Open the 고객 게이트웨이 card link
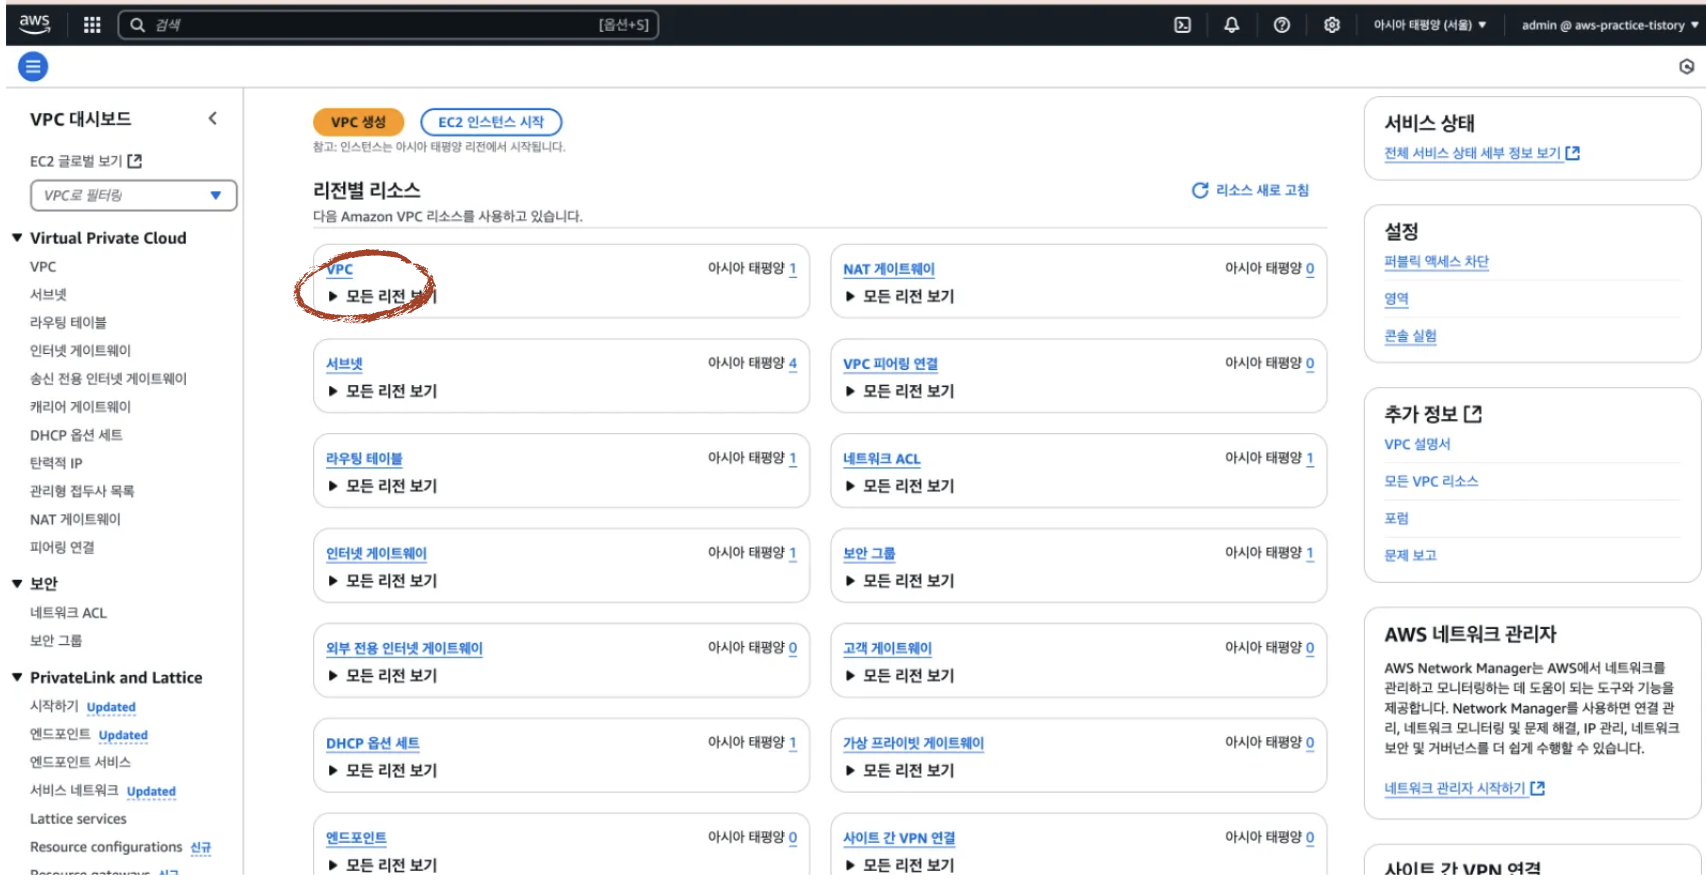This screenshot has width=1706, height=888. click(887, 648)
